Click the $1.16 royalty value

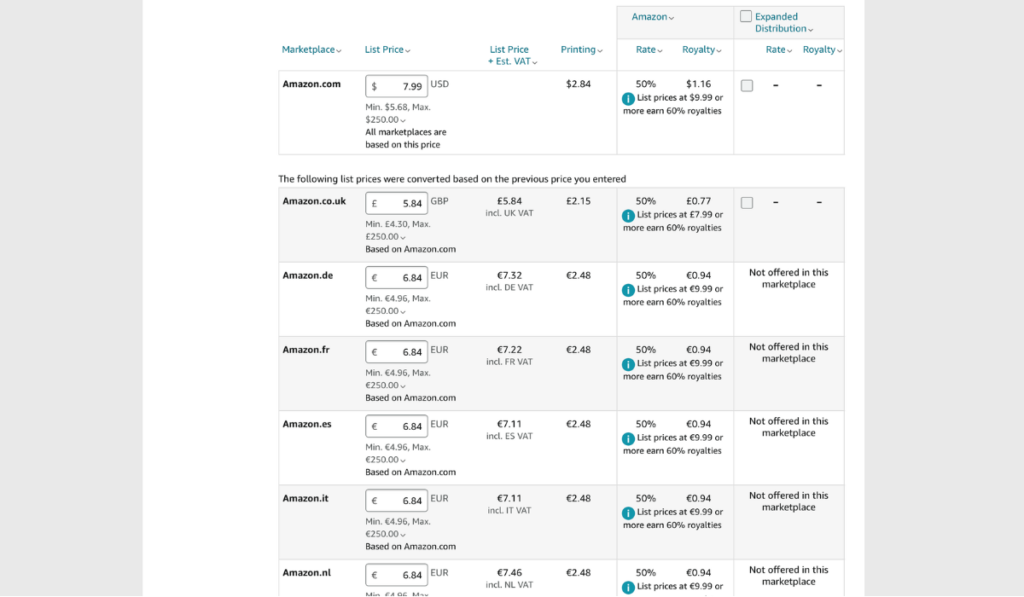coord(698,84)
